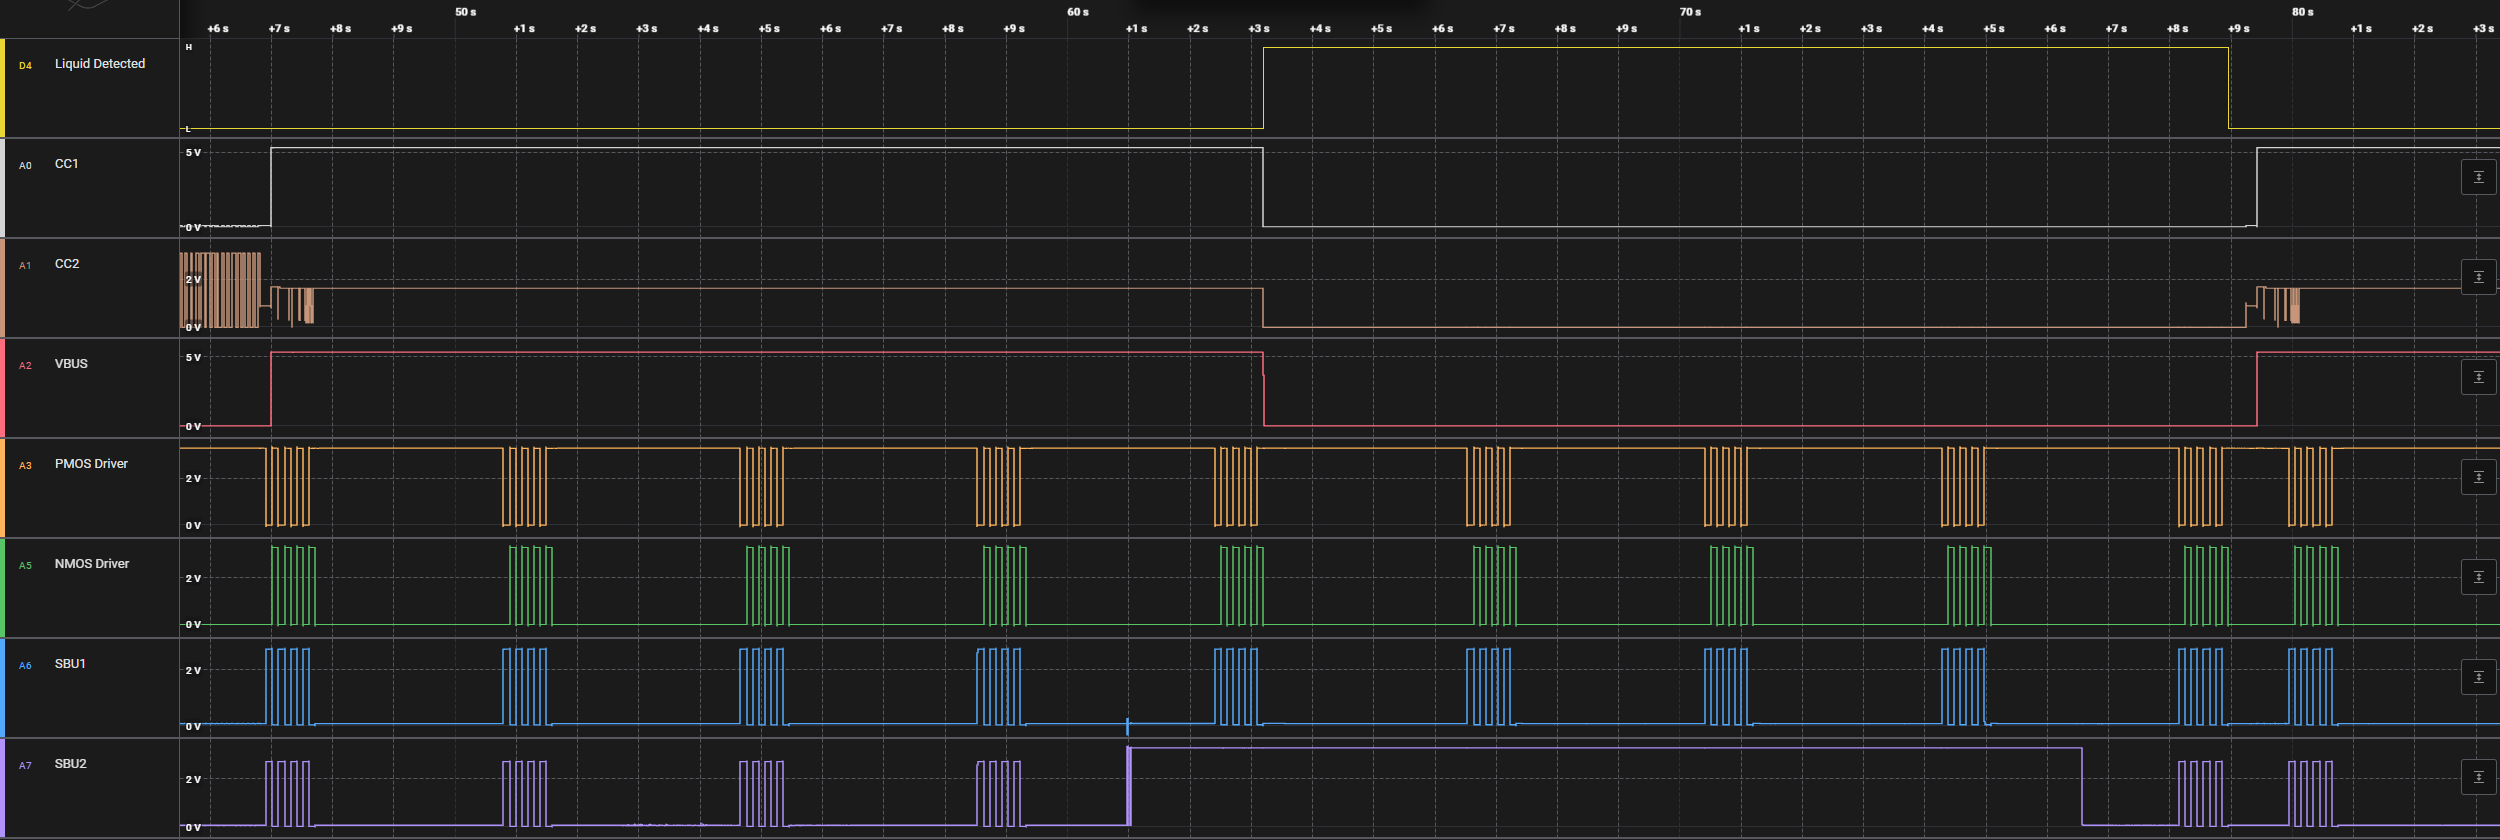
Task: Click the 50 s mark on time ruler
Action: [465, 12]
